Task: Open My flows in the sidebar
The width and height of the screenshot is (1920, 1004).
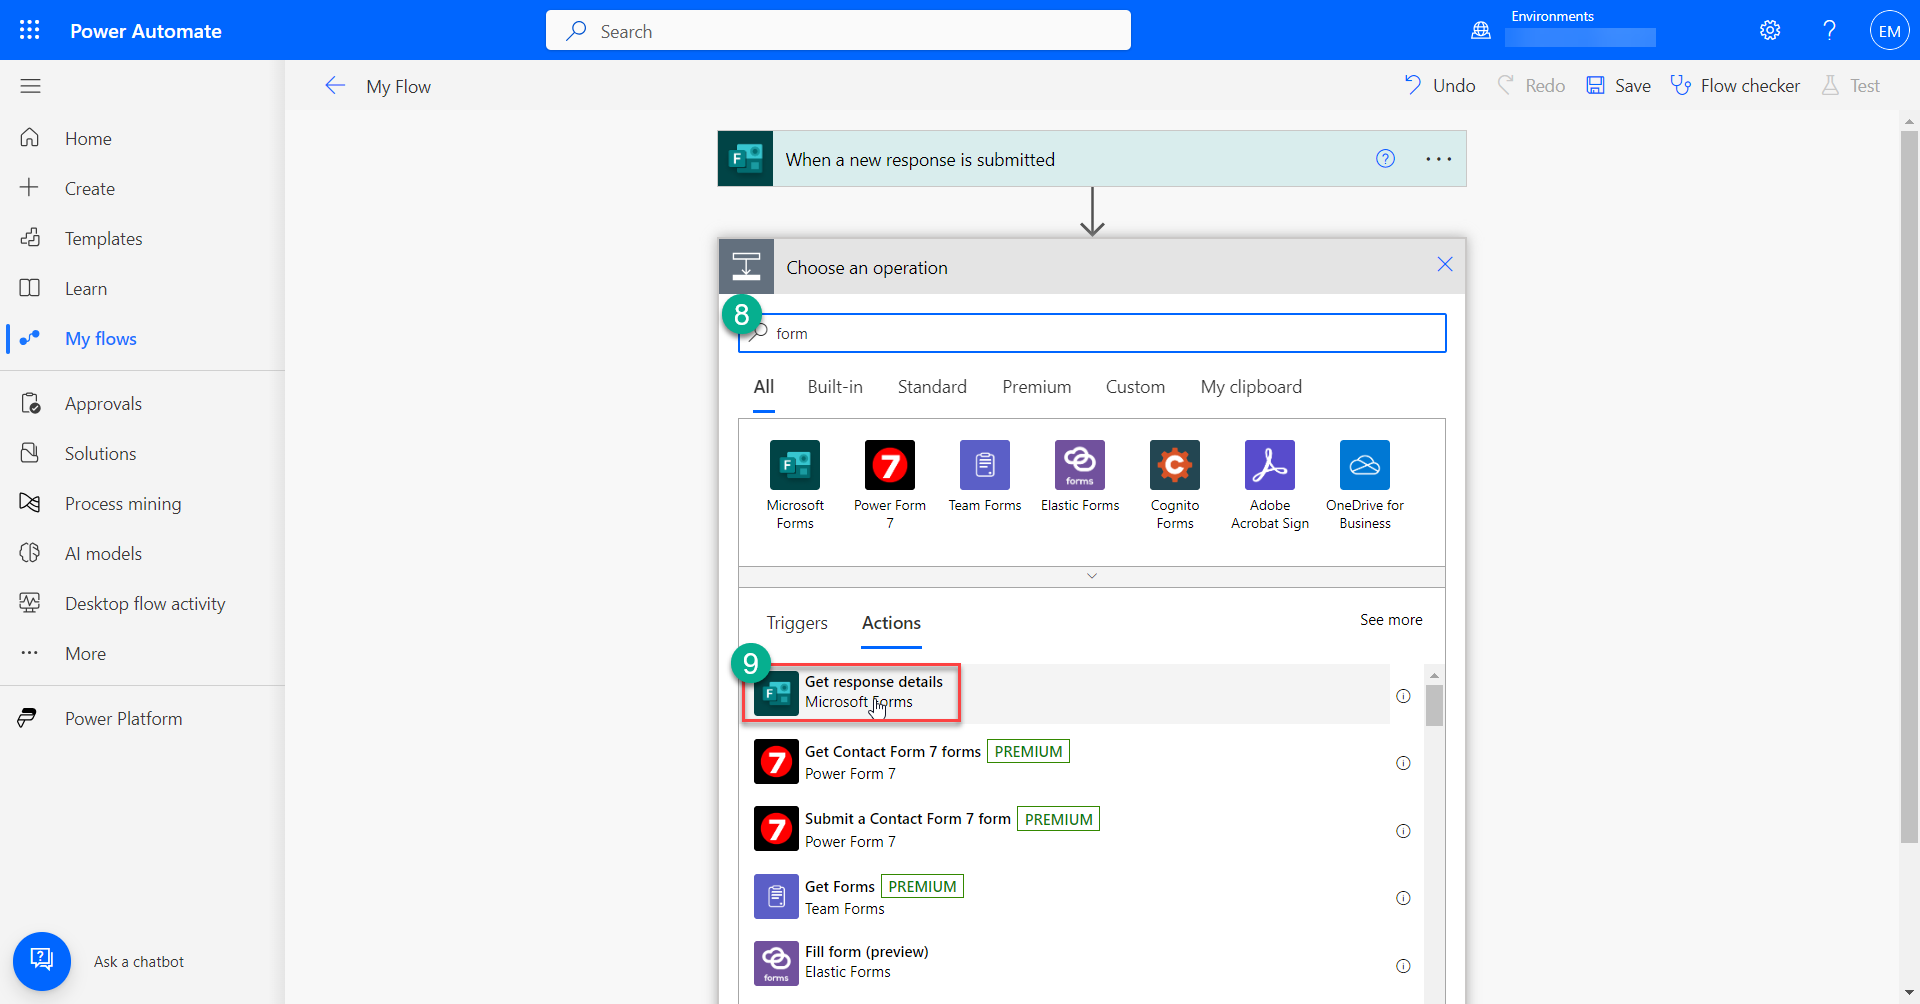Action: coord(142,338)
